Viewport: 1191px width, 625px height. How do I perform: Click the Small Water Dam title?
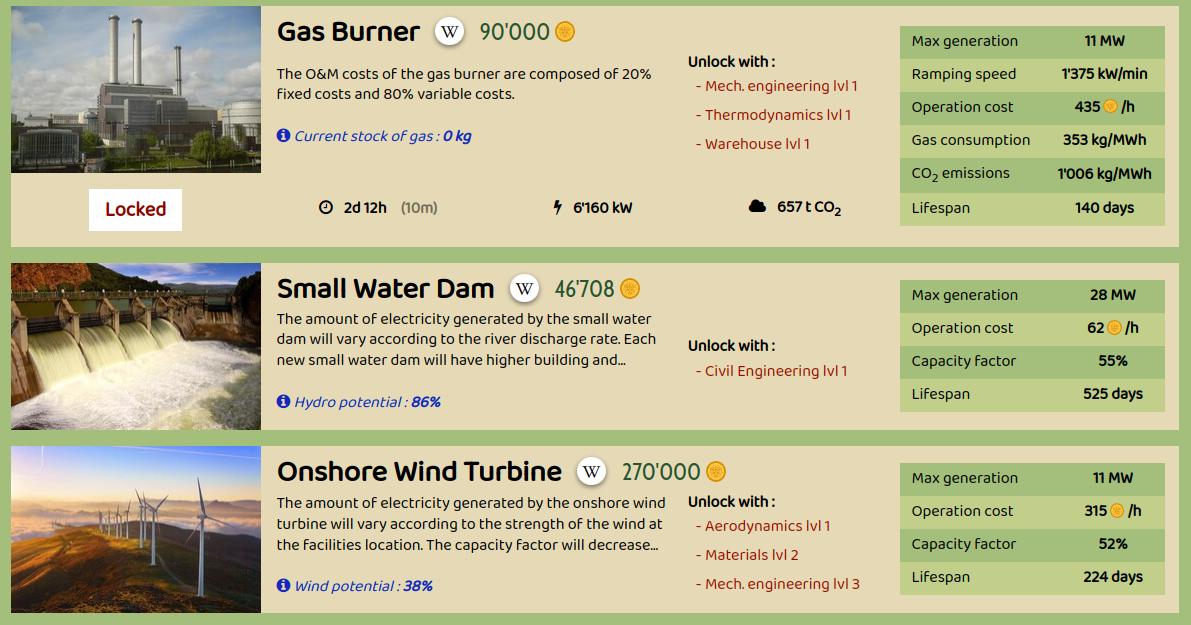385,289
